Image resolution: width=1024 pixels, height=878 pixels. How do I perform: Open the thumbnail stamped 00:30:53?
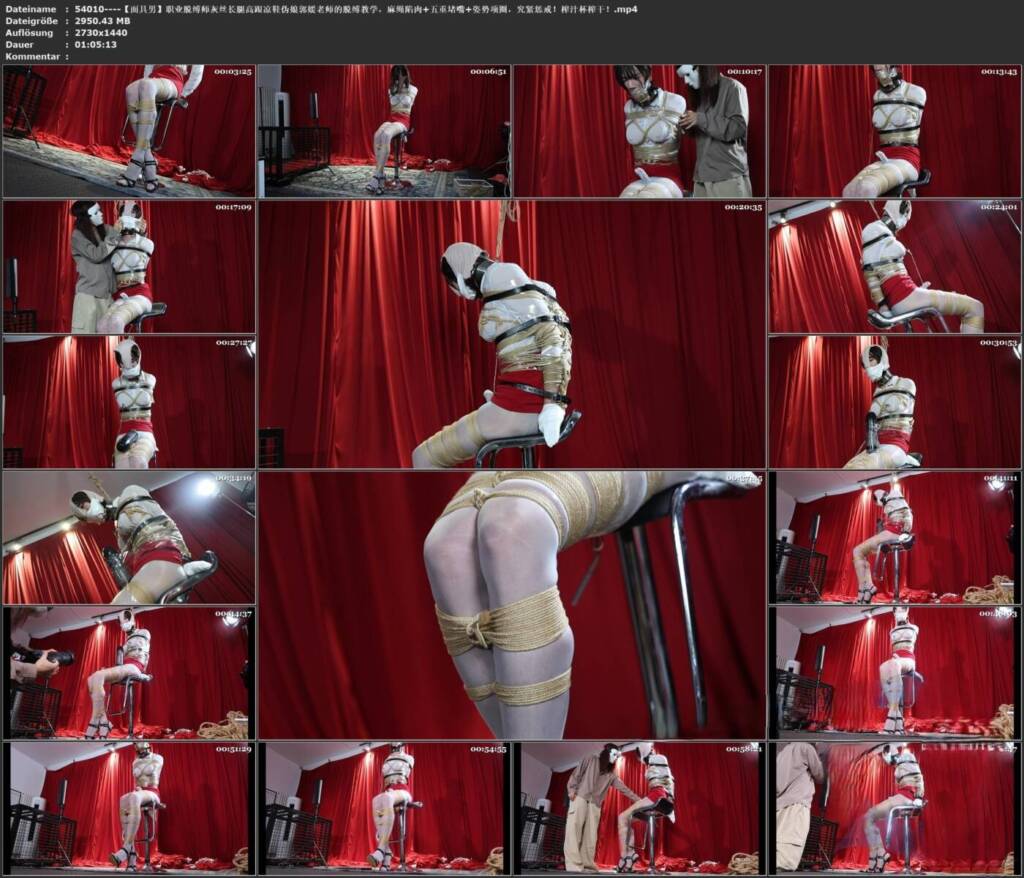coord(895,402)
